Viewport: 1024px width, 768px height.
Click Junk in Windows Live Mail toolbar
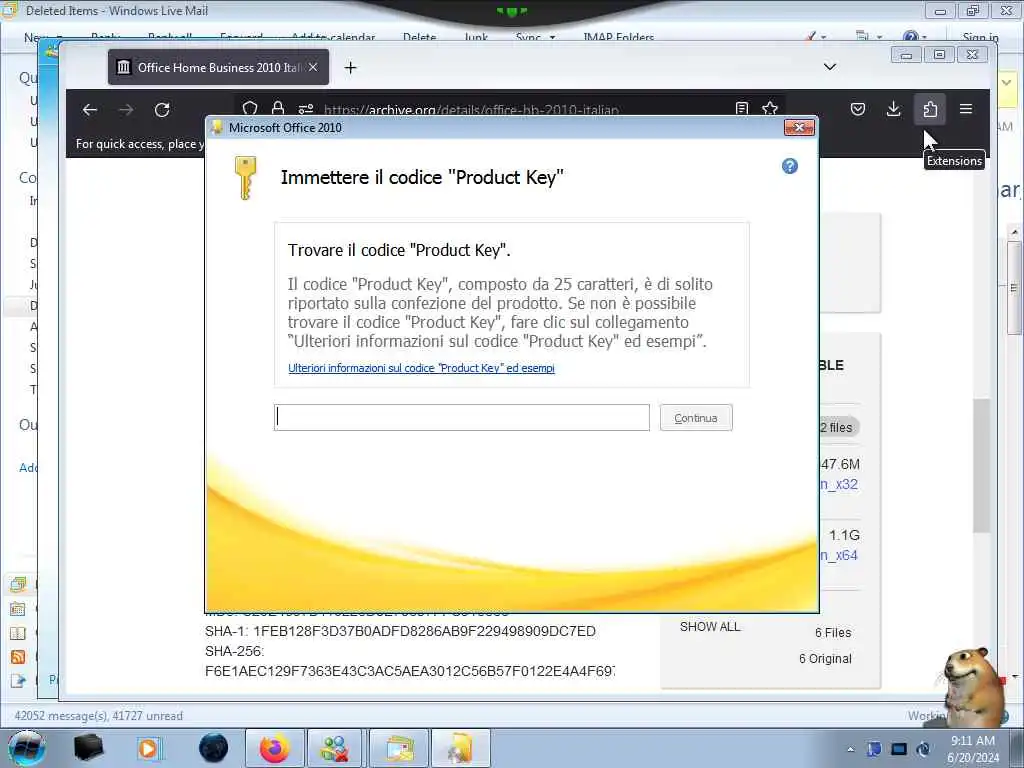476,37
